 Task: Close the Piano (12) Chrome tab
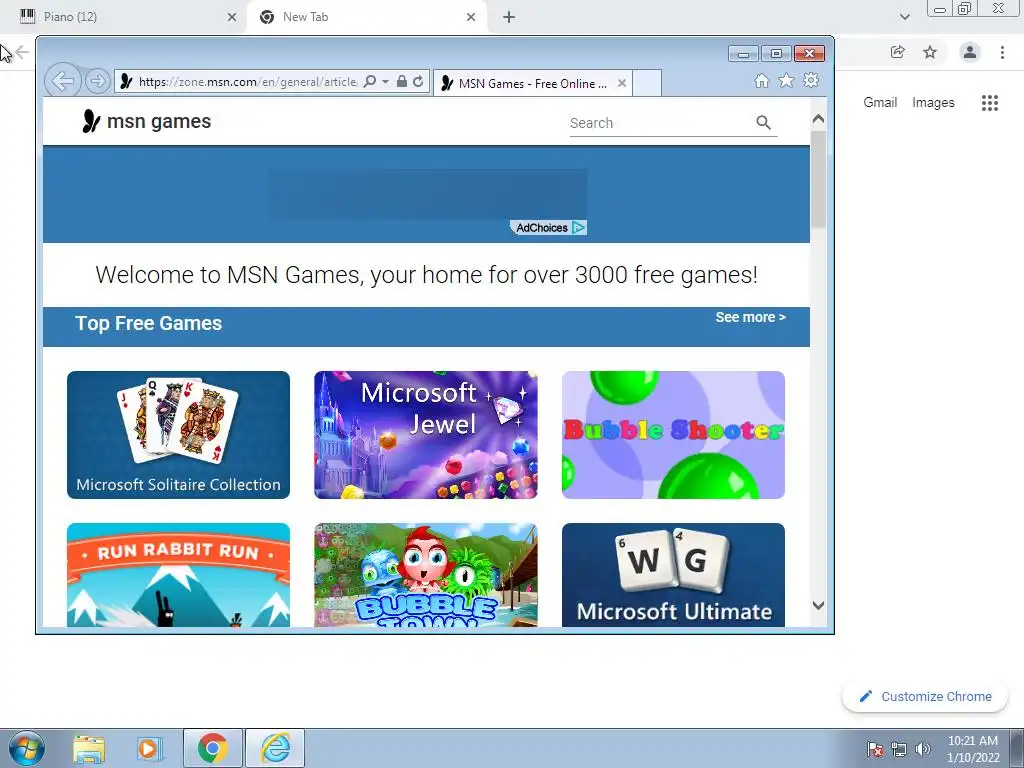(x=232, y=17)
